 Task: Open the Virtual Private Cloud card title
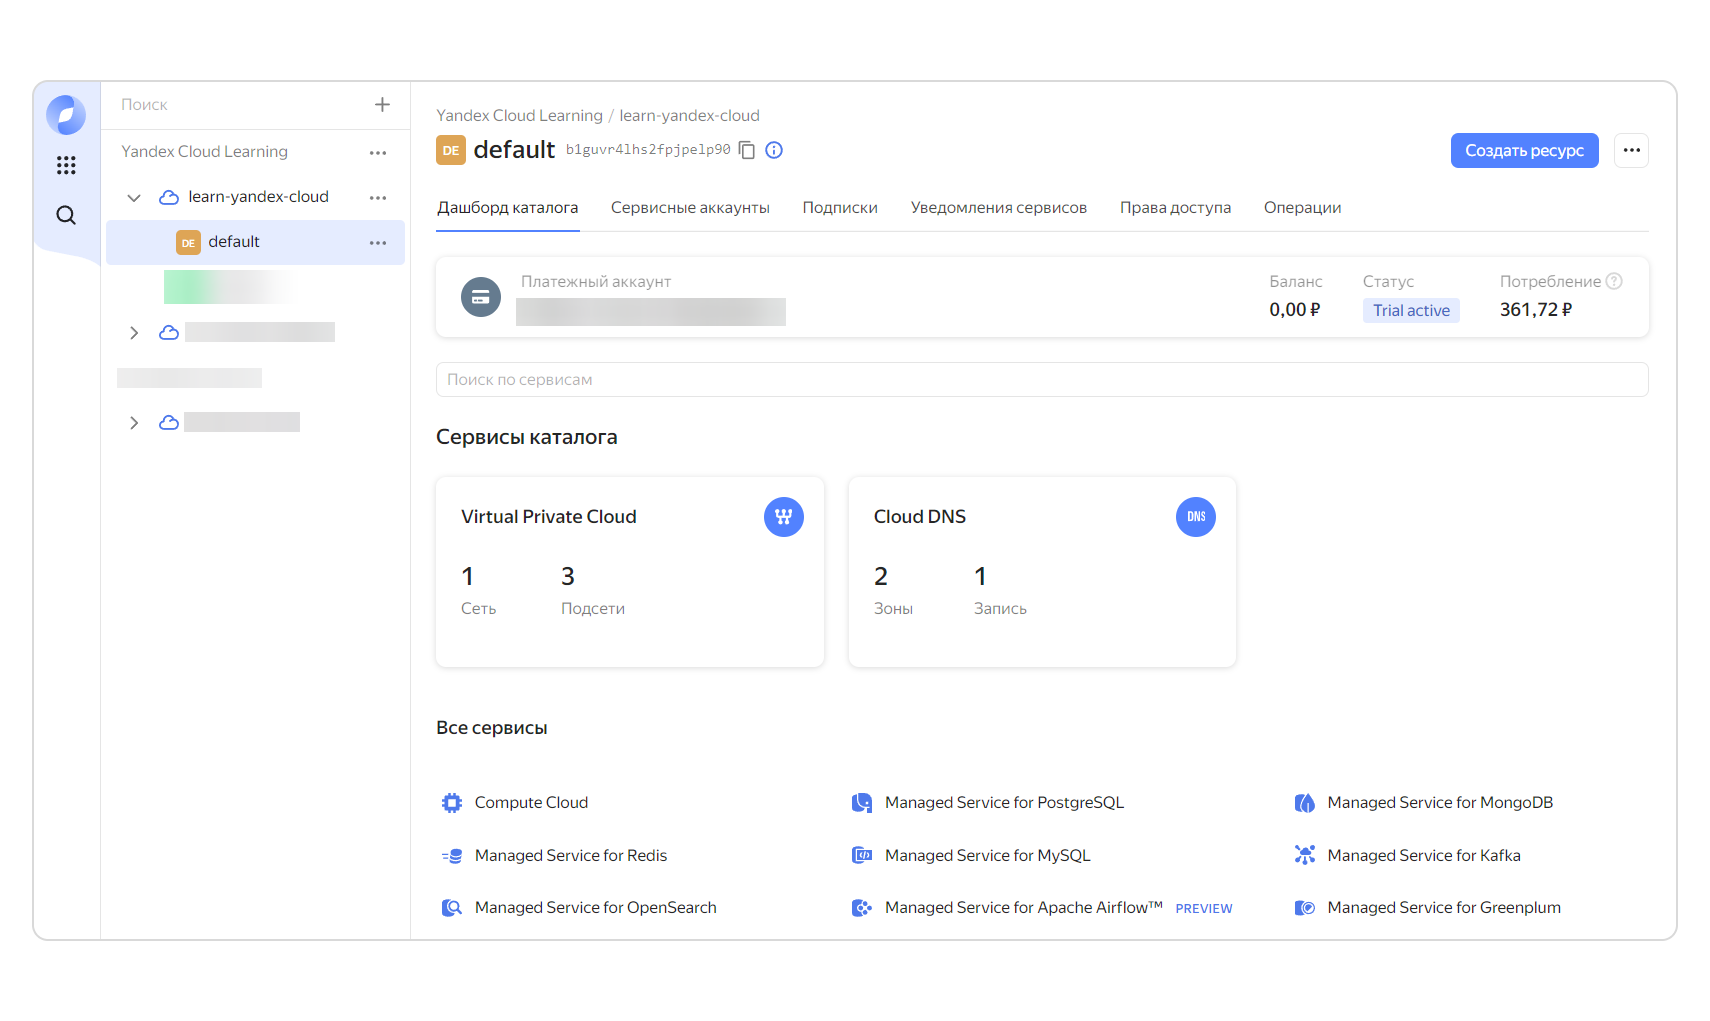[x=548, y=517]
